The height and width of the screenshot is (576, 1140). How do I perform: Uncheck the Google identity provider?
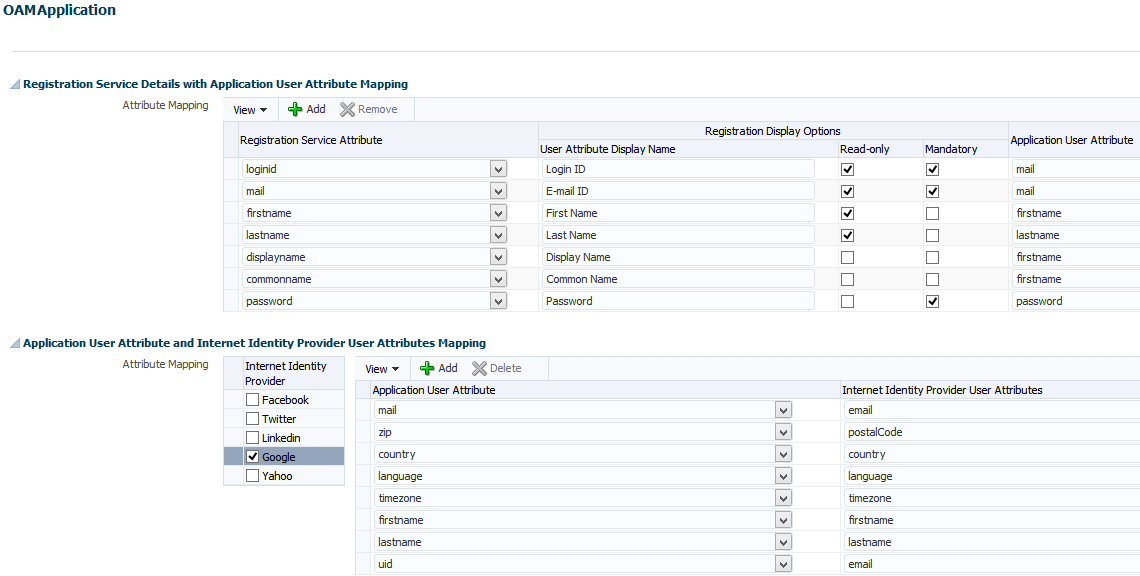[252, 456]
